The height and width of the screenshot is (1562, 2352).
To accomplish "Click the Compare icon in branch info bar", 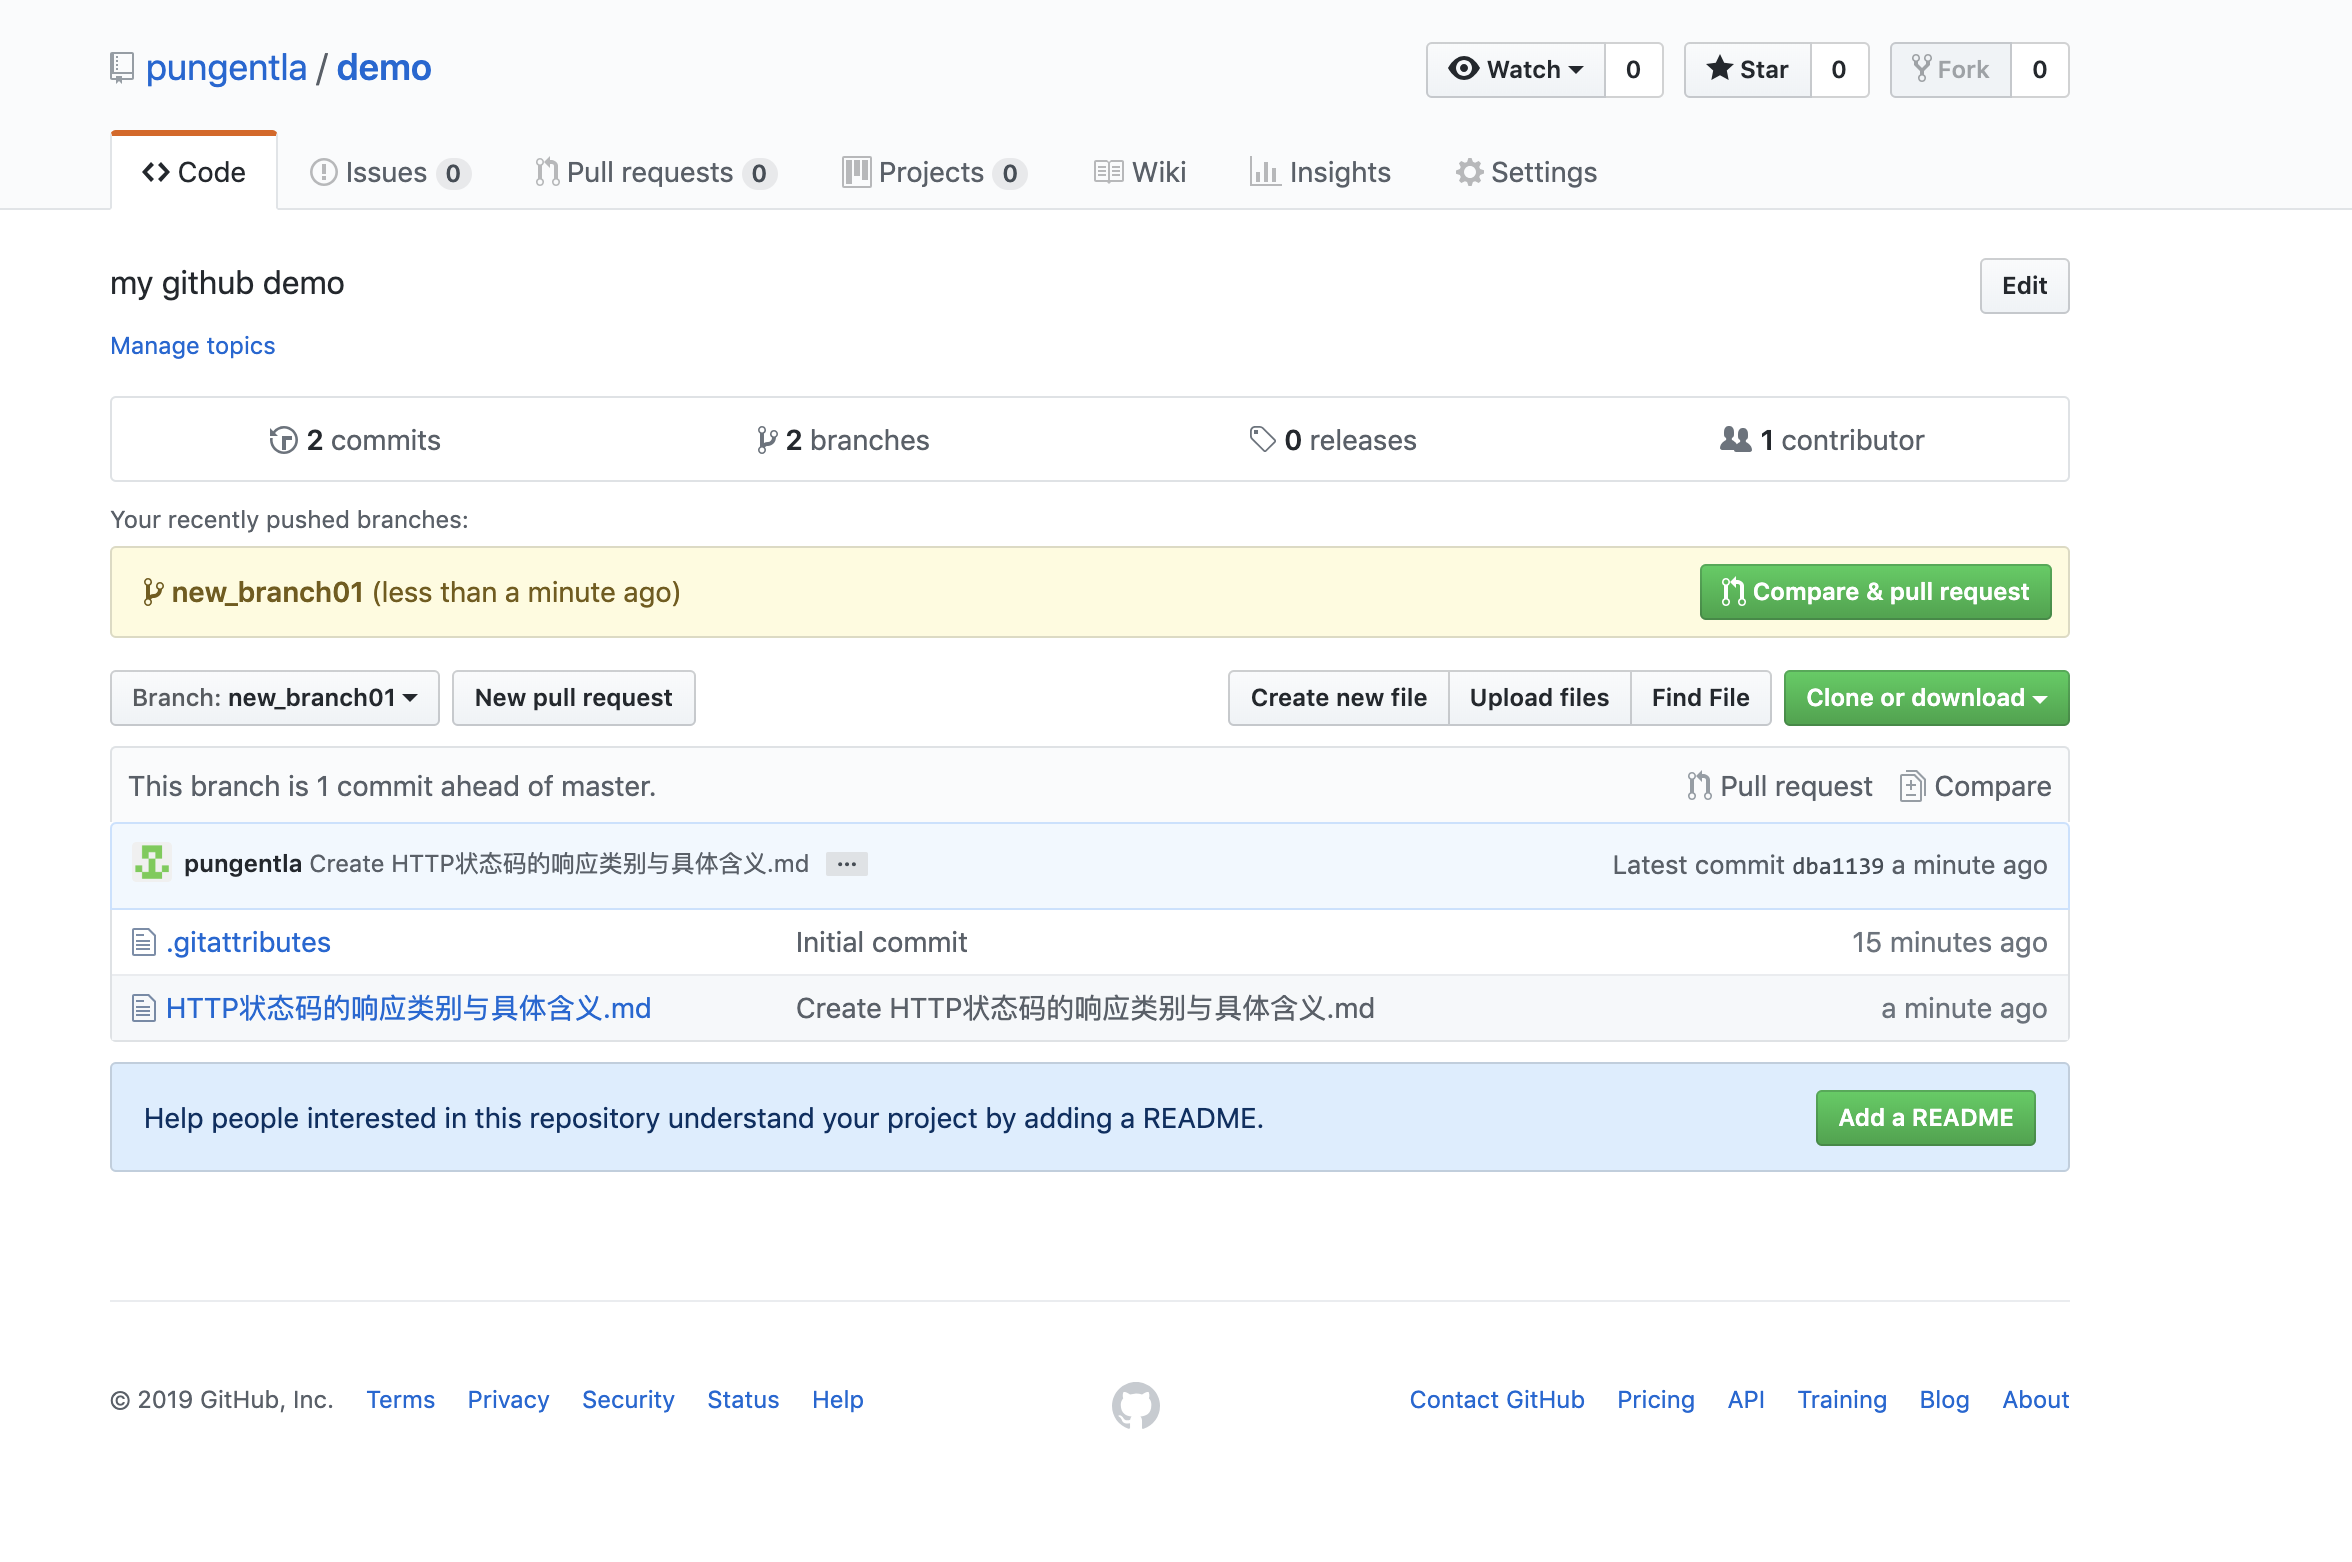I will 1911,787.
